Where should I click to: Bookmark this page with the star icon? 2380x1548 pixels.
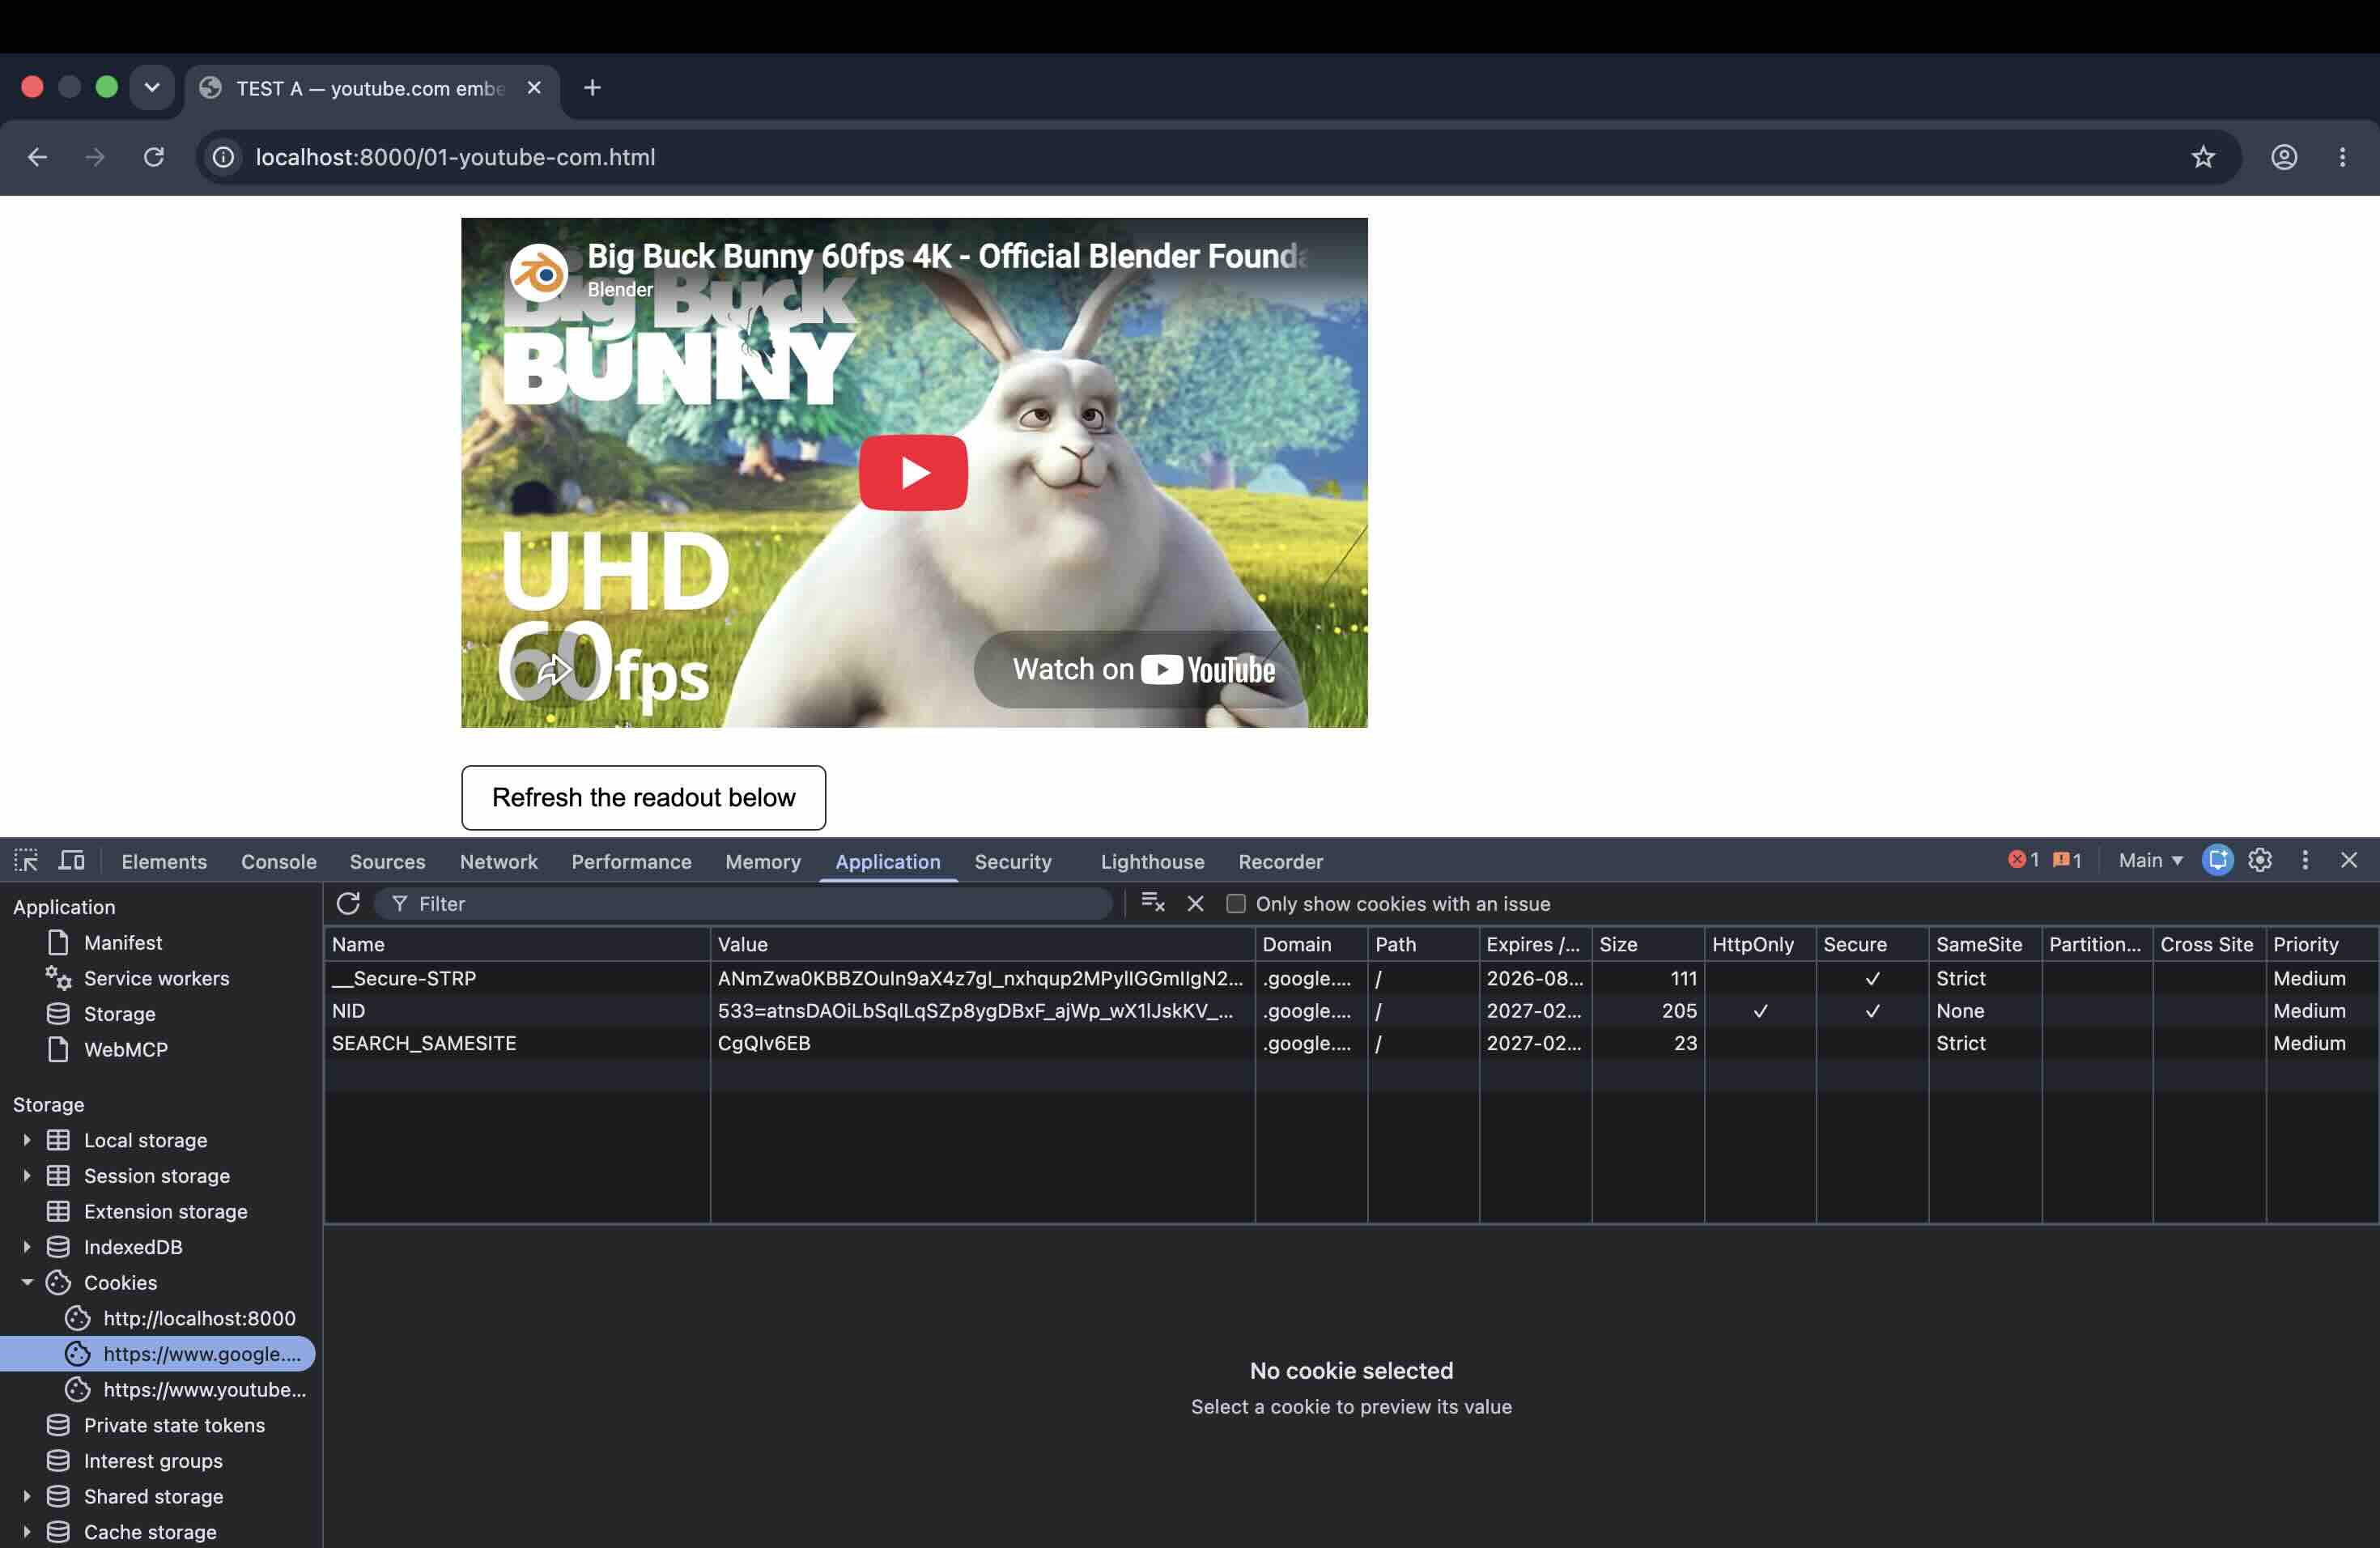click(2203, 157)
